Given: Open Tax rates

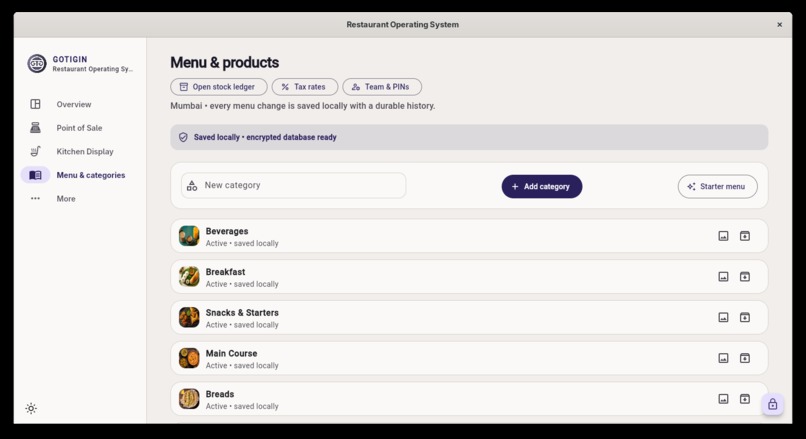Looking at the screenshot, I should (x=304, y=87).
